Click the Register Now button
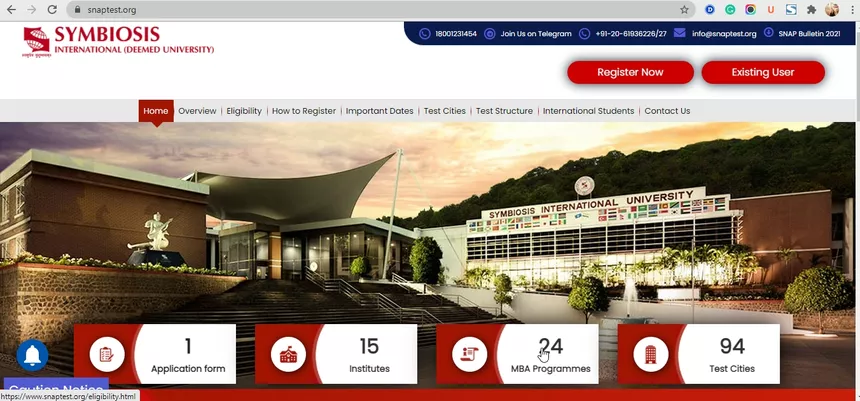This screenshot has width=860, height=401. [x=630, y=72]
